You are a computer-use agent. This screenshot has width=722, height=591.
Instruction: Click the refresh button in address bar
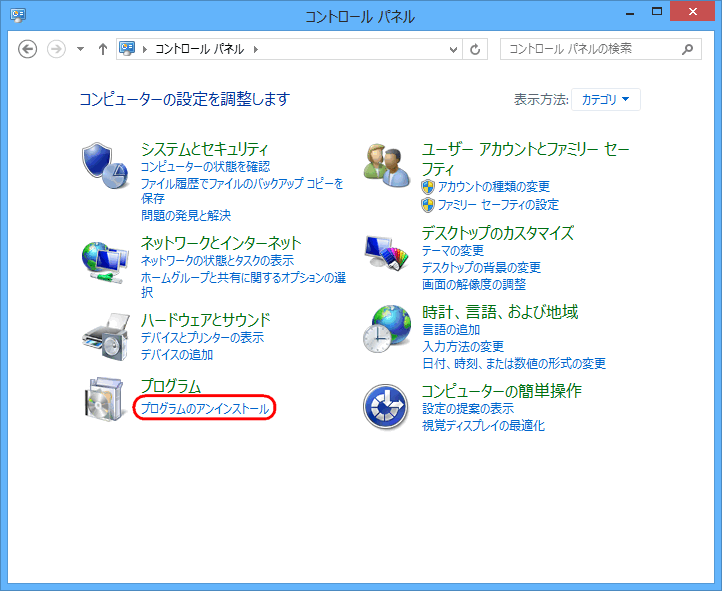pos(475,49)
